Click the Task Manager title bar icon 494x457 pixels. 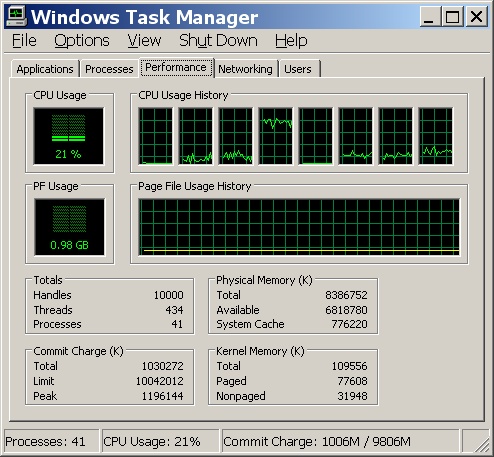click(x=17, y=17)
